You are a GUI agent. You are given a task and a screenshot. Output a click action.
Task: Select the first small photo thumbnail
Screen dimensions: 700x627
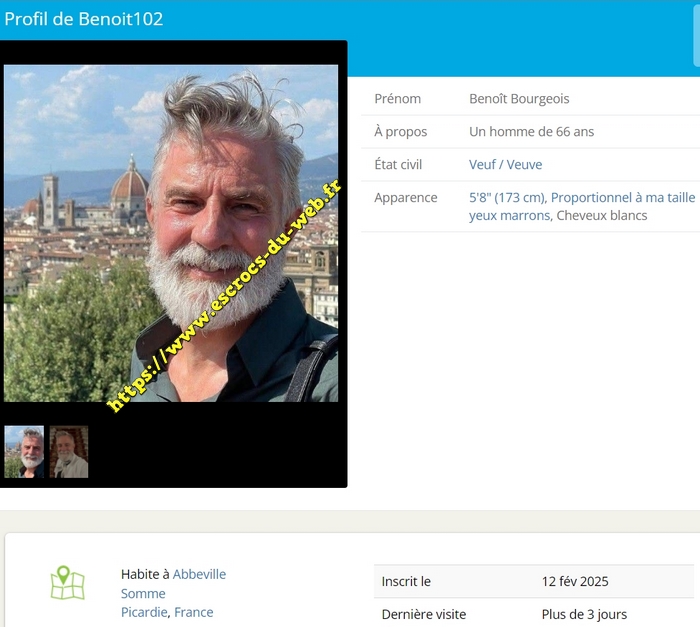pyautogui.click(x=24, y=452)
